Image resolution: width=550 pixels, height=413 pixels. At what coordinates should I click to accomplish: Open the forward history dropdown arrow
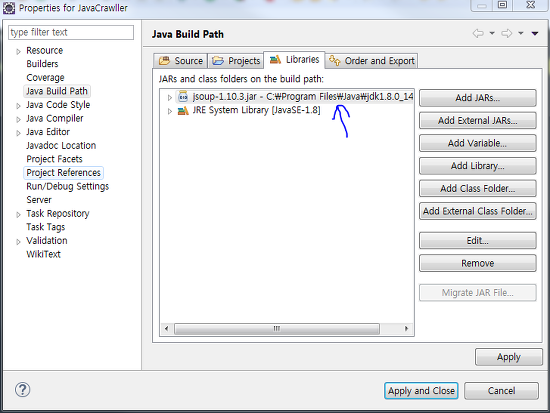click(x=521, y=33)
